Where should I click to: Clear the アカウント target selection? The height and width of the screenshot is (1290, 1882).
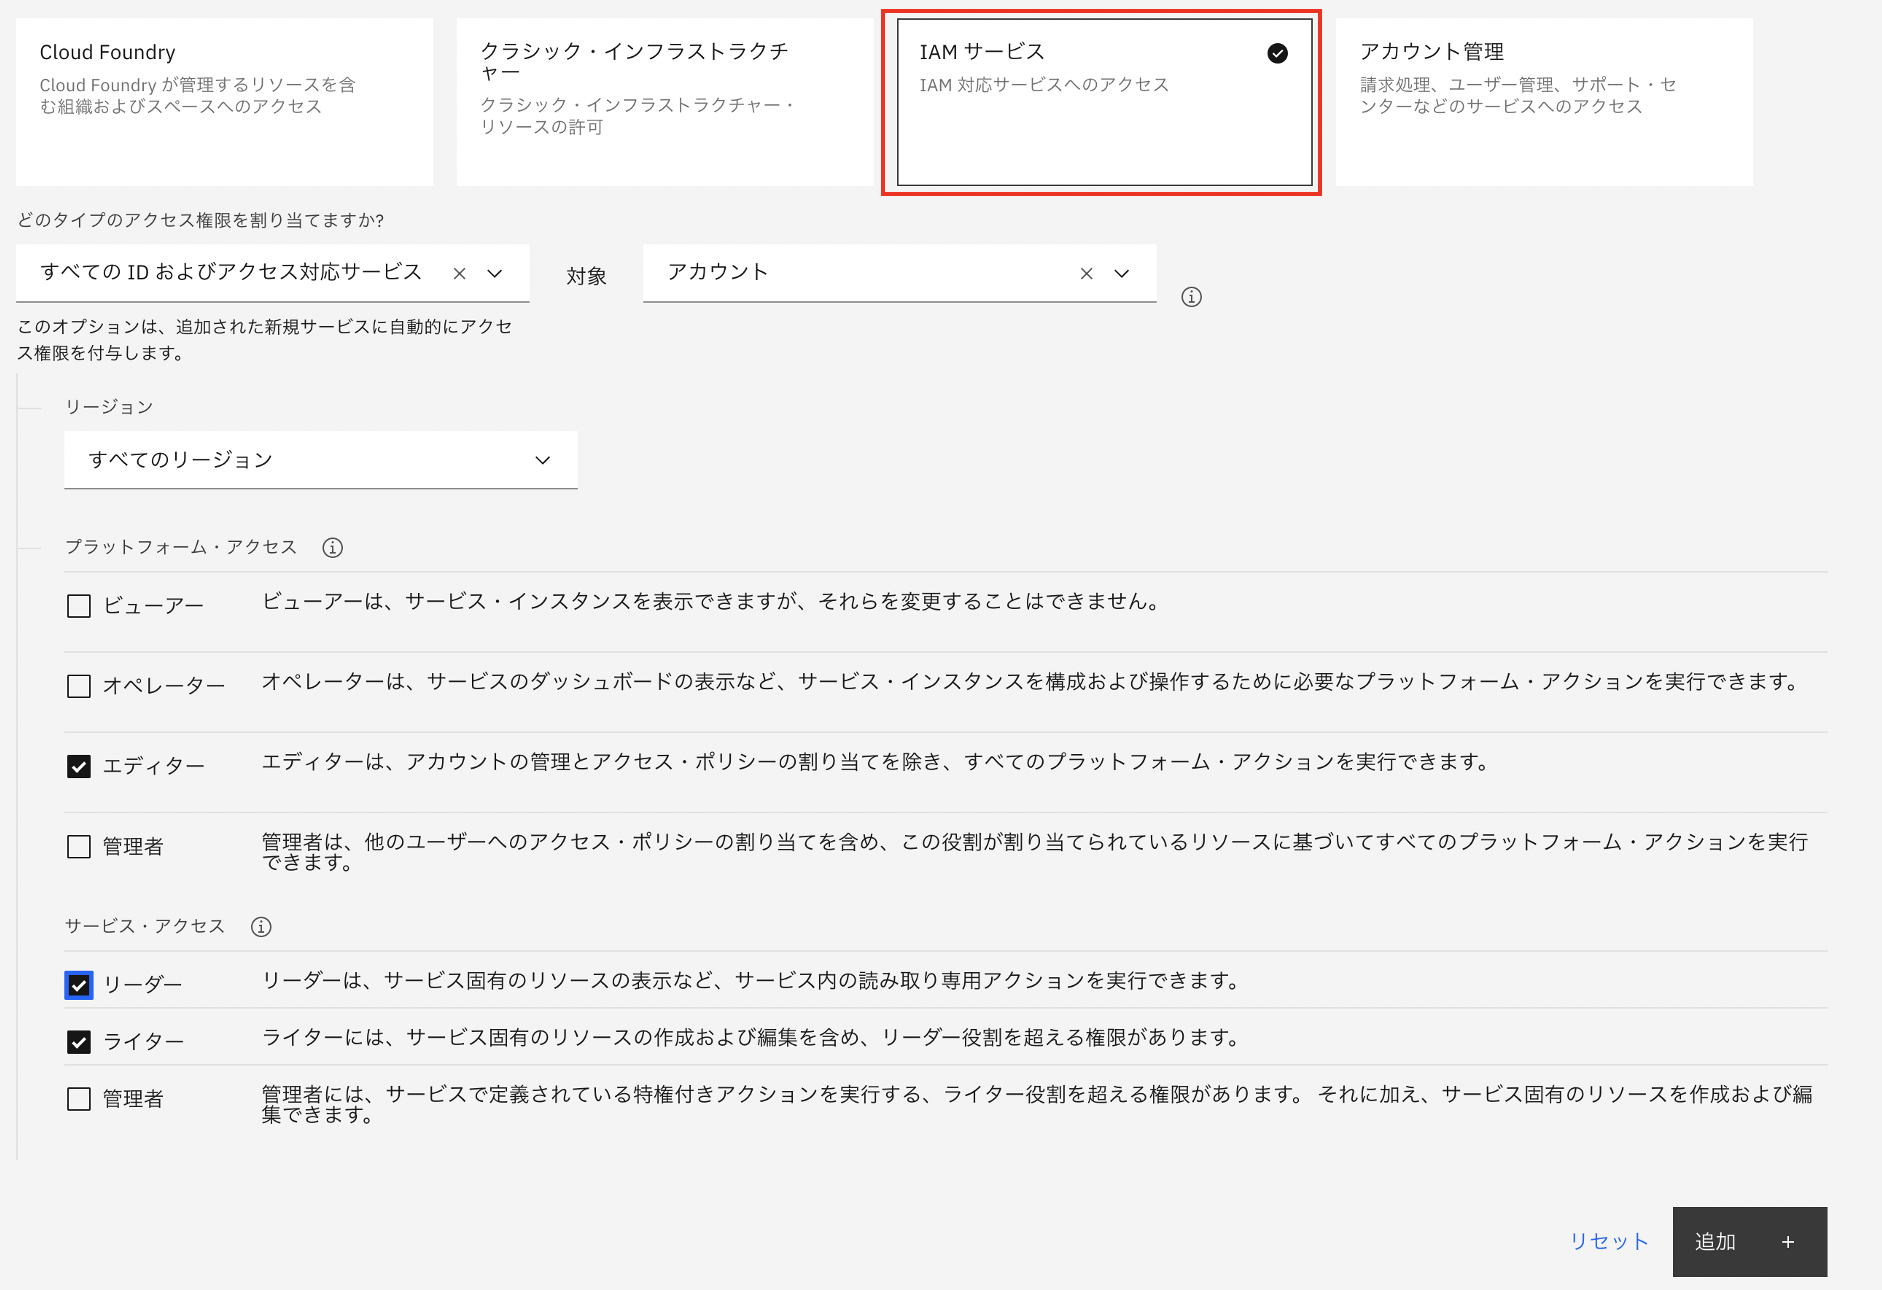1086,274
